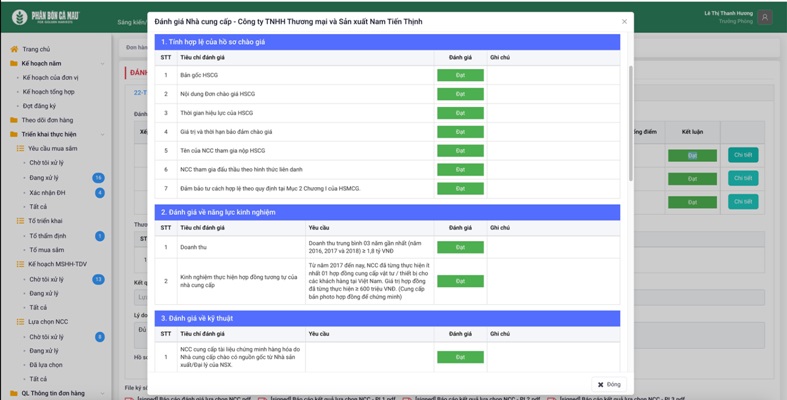Click Đạt for Kinh nghiệm thực hiện hợp đồng row
787x400 pixels.
point(460,281)
